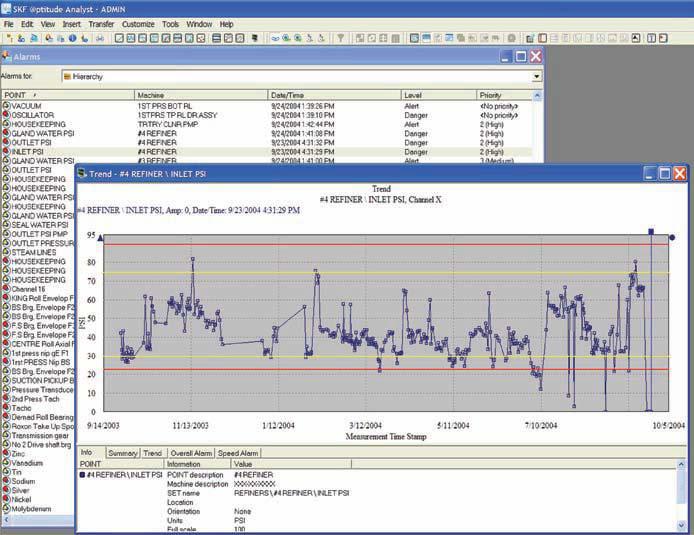Click the Date/Time column header

coord(334,95)
